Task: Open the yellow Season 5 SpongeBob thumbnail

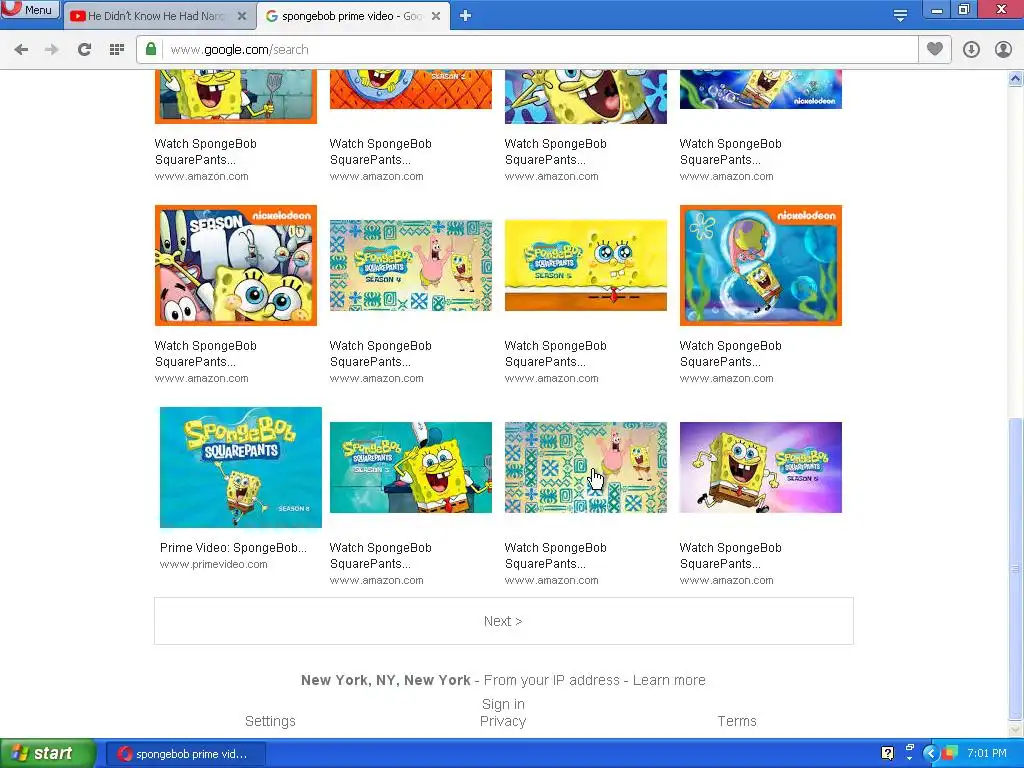Action: click(586, 265)
